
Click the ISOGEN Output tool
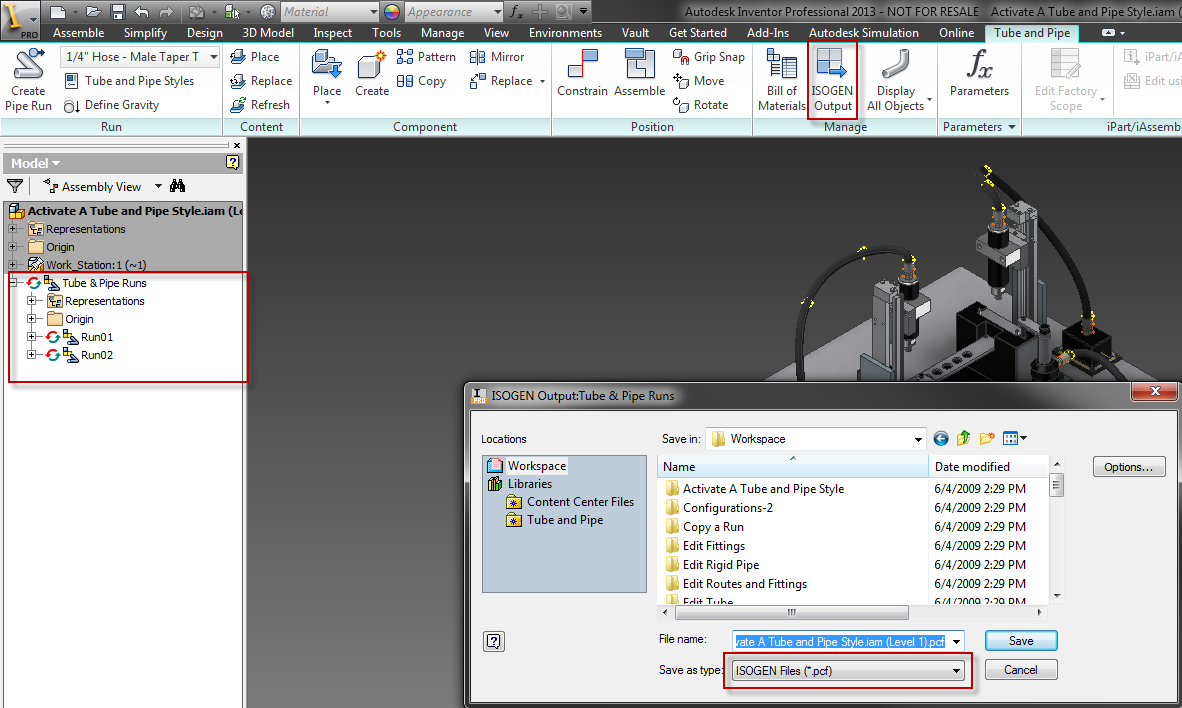tap(832, 80)
